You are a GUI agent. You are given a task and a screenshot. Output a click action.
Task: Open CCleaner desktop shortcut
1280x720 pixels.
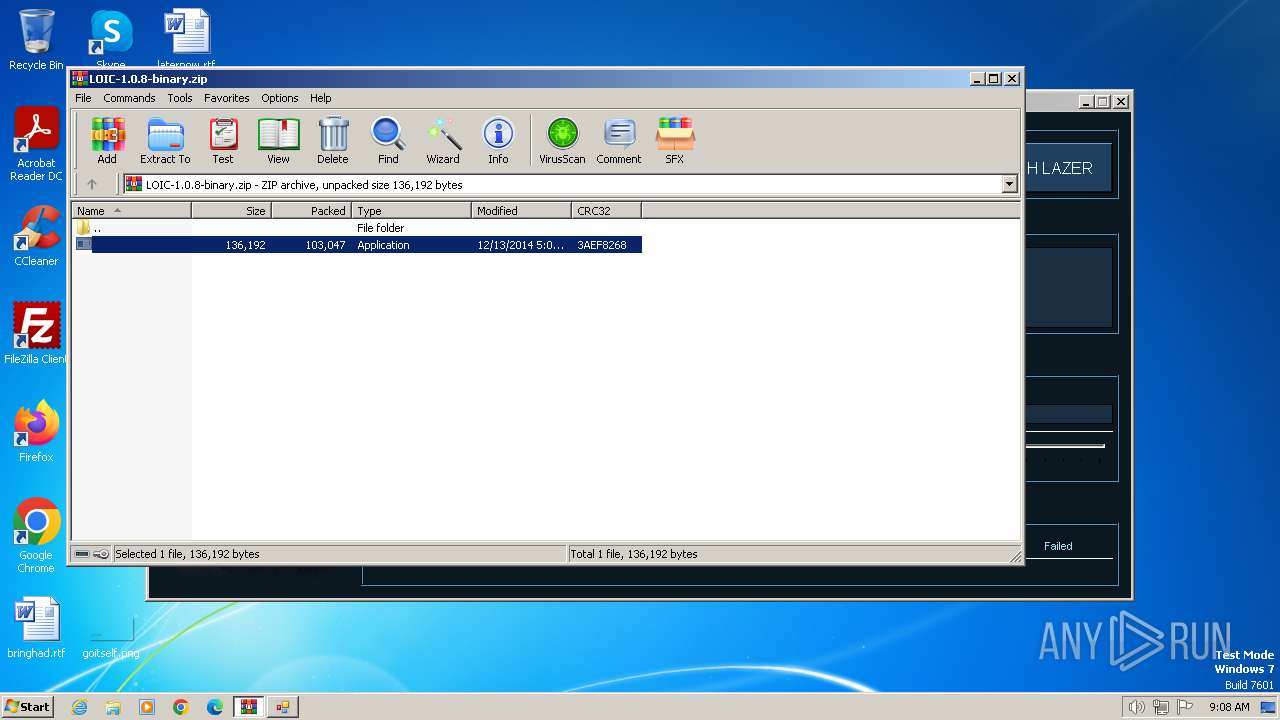36,236
